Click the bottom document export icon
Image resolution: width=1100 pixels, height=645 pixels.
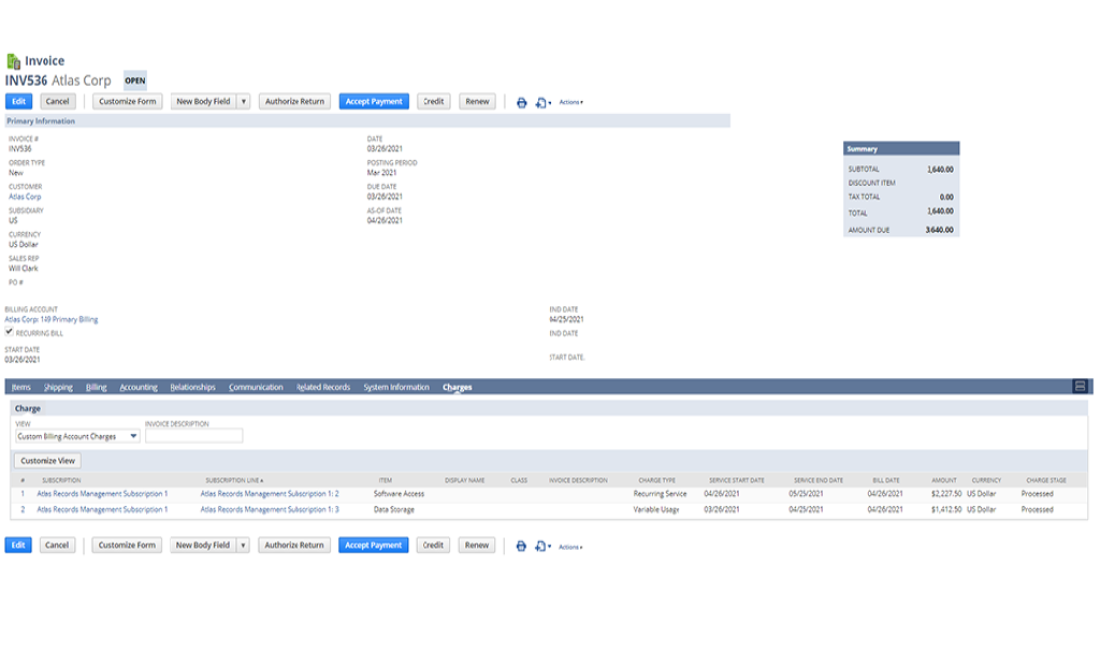coord(541,546)
